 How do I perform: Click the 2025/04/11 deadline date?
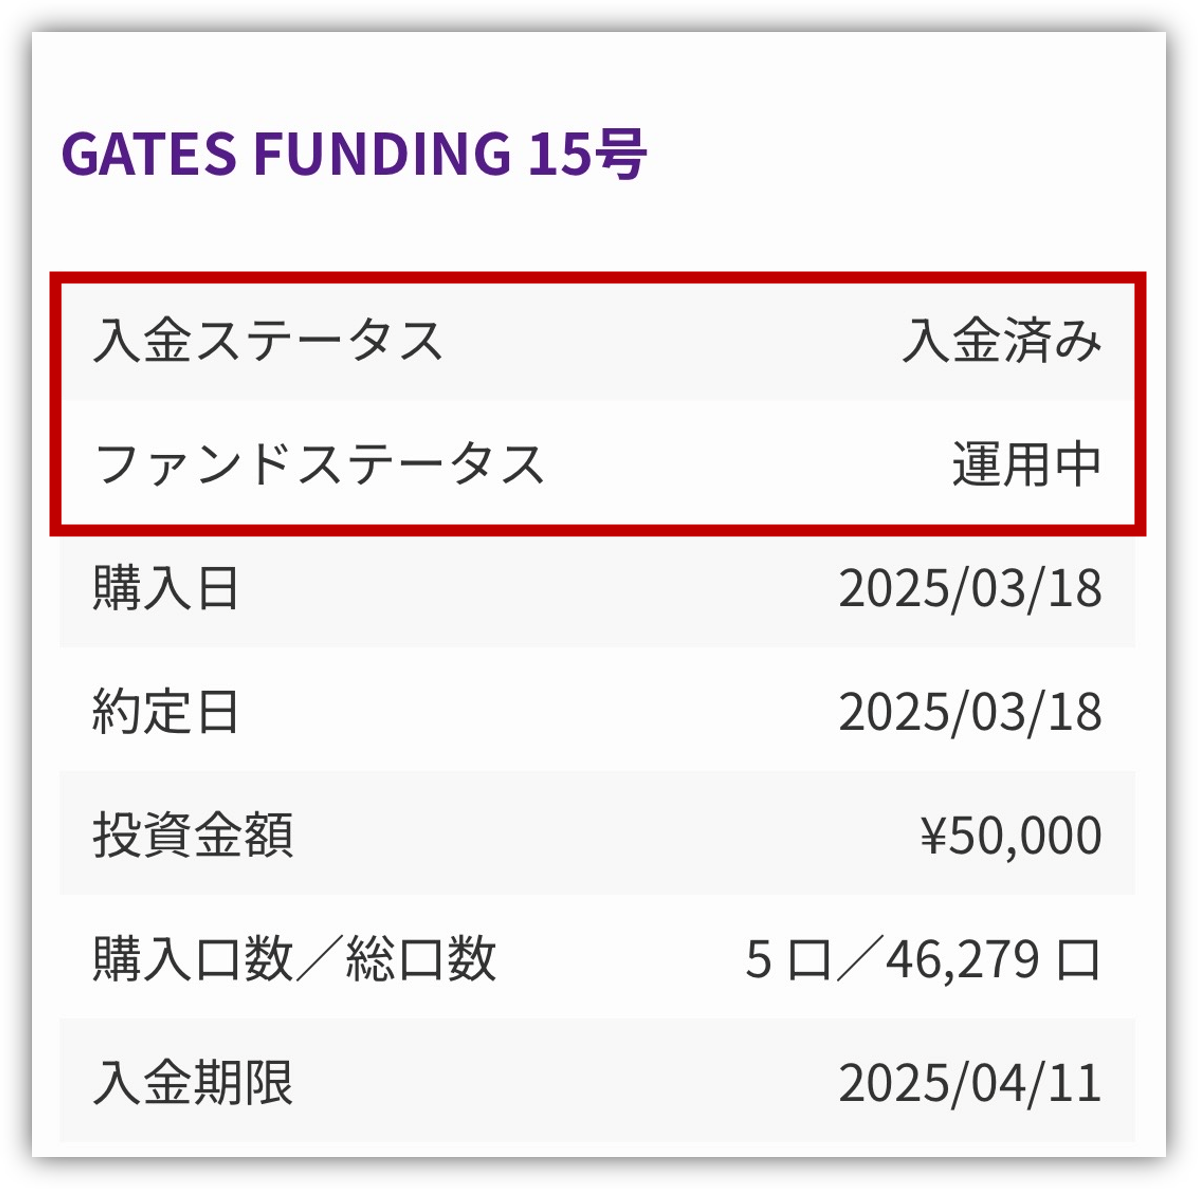point(970,1083)
